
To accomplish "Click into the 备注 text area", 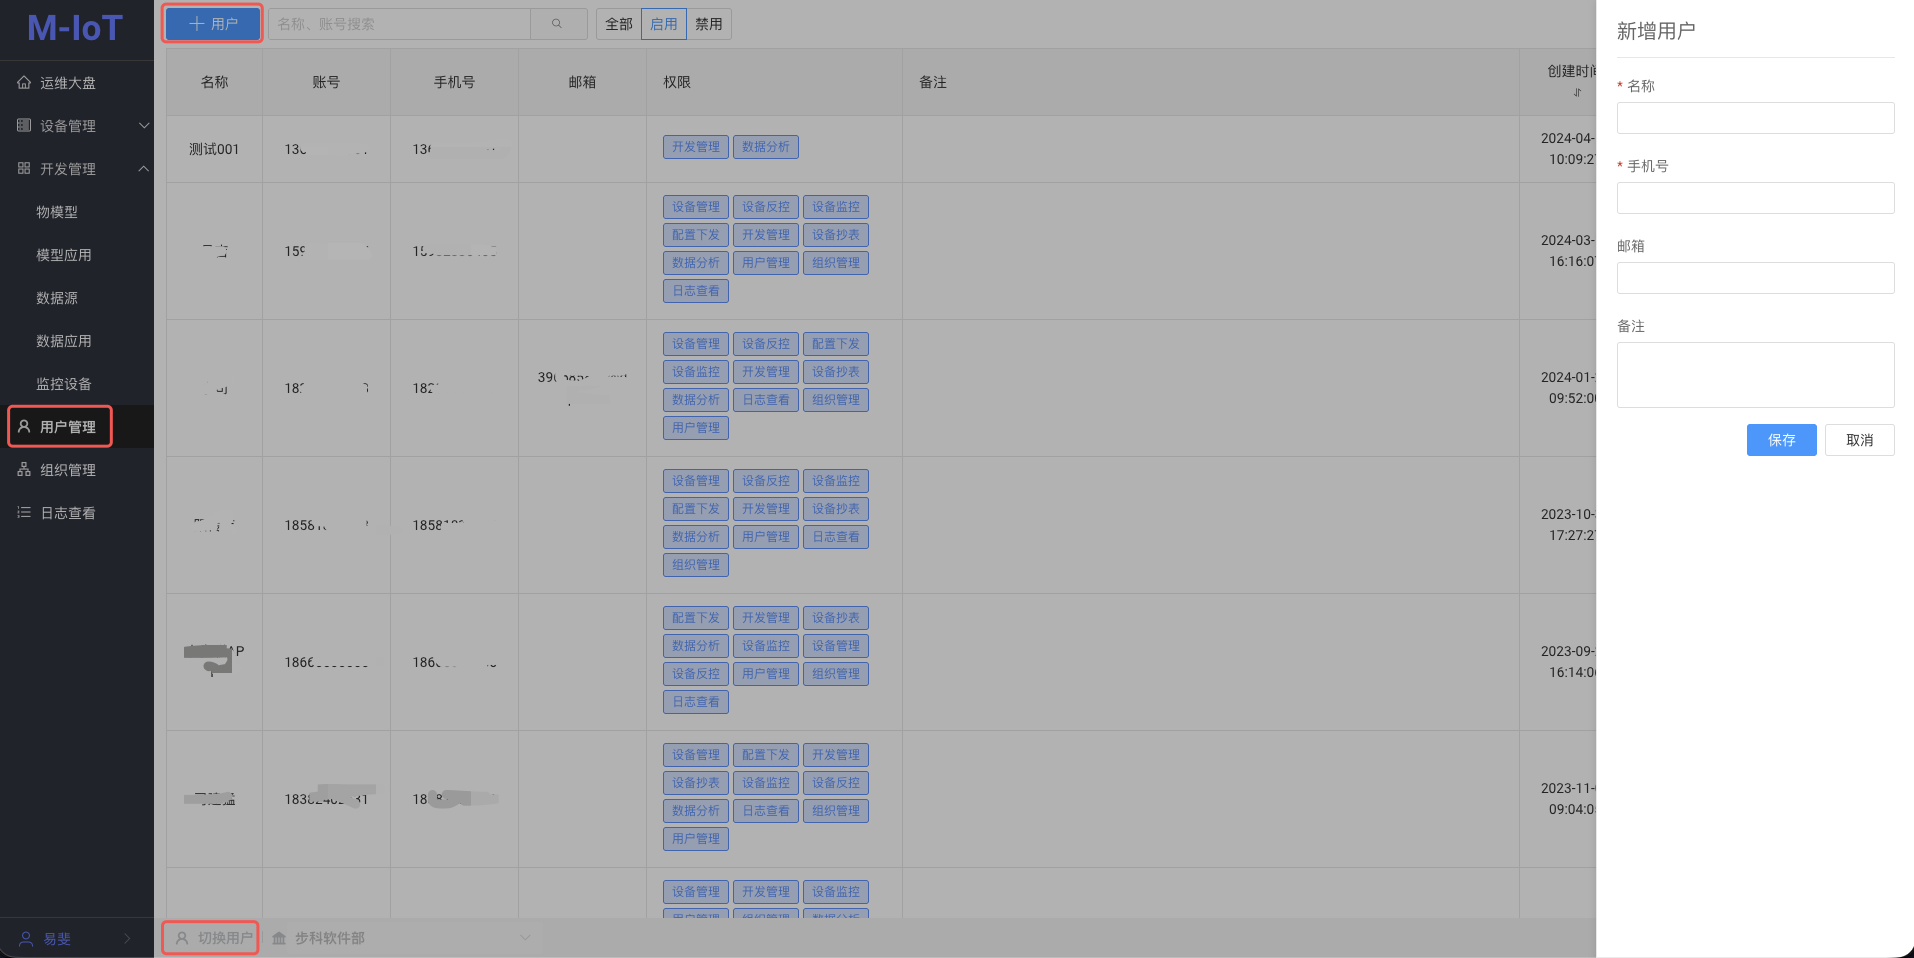I will tap(1755, 375).
